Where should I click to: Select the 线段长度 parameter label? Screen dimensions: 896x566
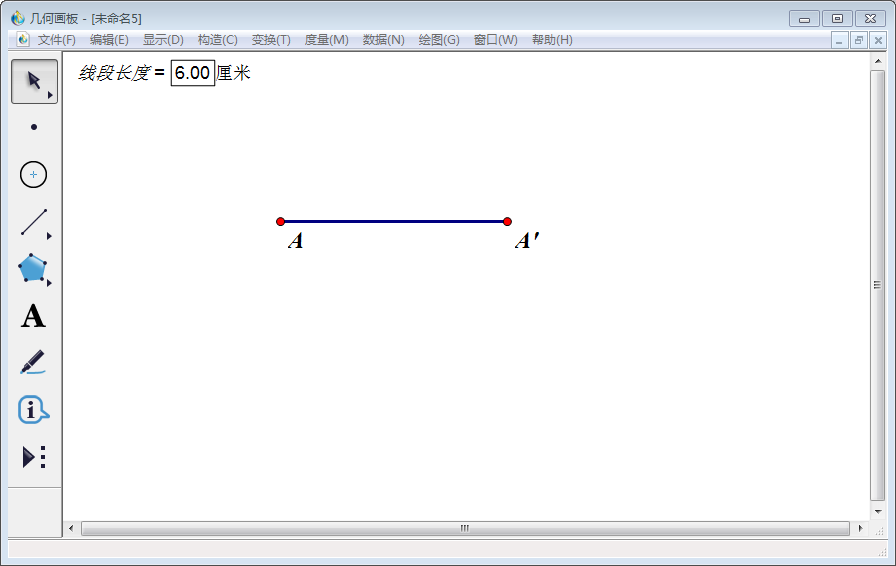click(x=114, y=73)
